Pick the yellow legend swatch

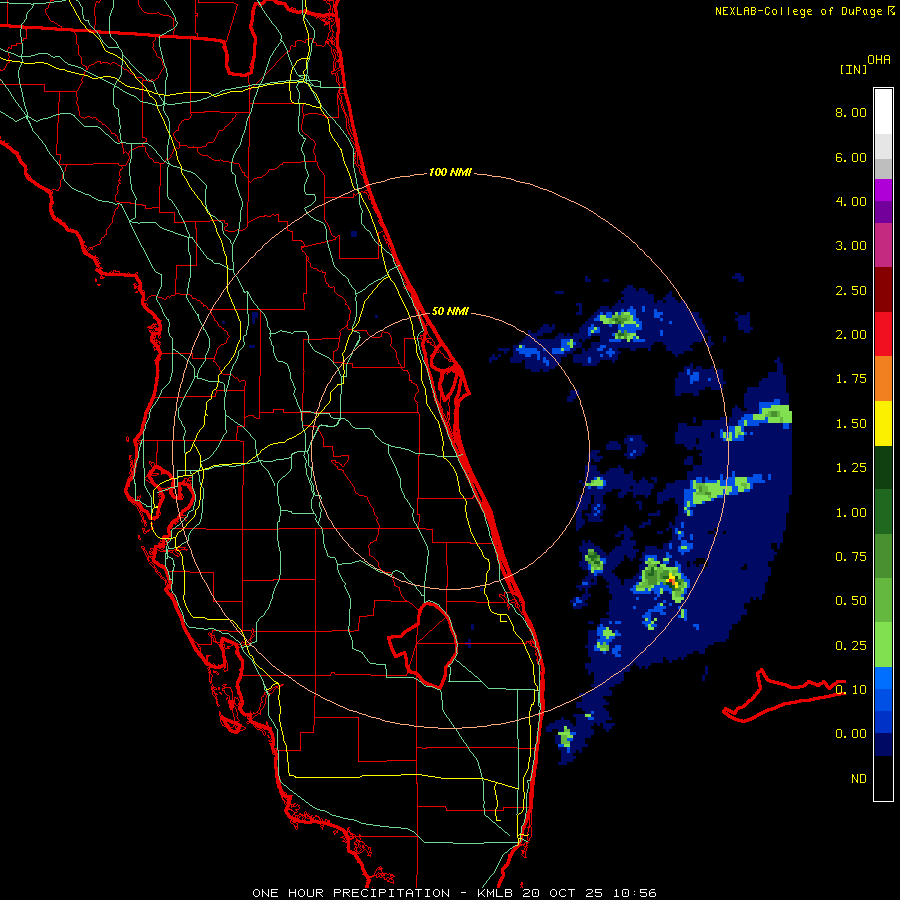883,423
